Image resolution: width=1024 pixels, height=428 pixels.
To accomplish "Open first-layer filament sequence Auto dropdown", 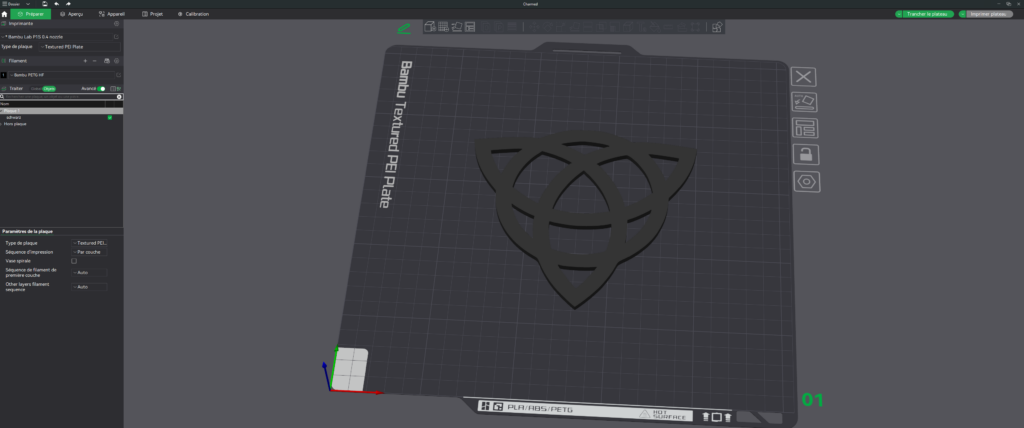I will tap(89, 272).
